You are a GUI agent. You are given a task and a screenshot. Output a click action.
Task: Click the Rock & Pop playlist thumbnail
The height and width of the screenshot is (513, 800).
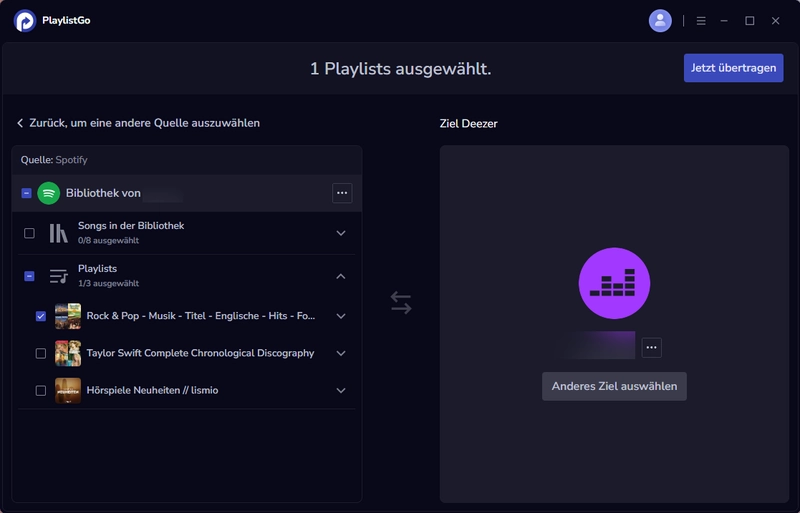(68, 316)
